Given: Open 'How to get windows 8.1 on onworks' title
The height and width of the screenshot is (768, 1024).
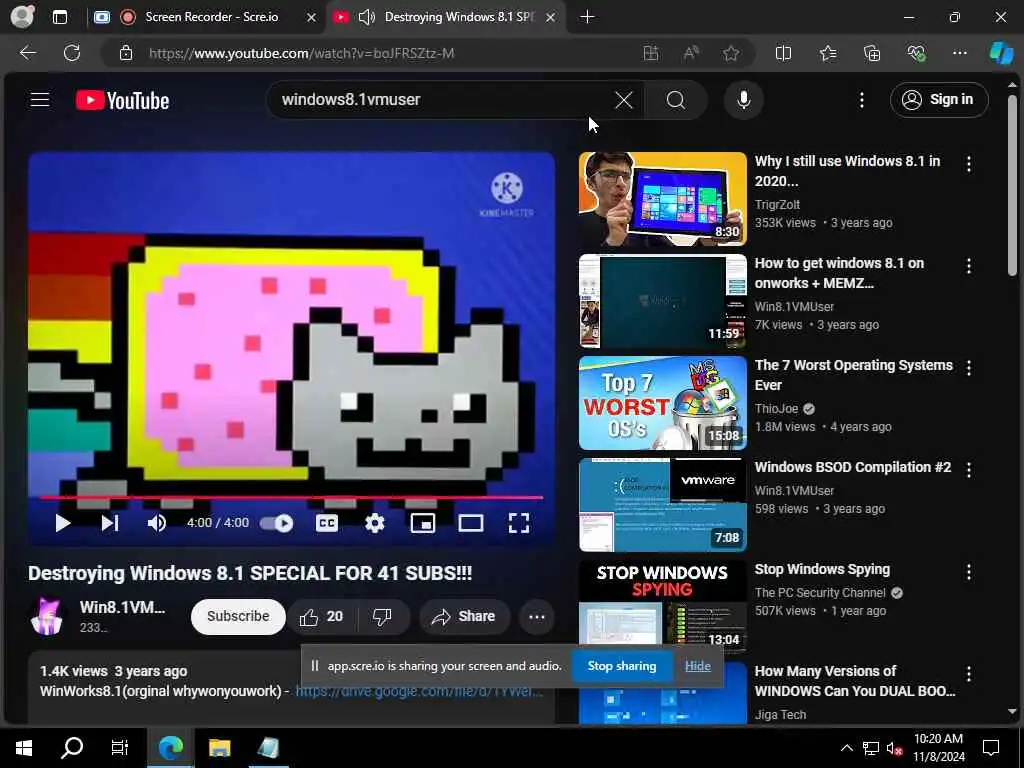Looking at the screenshot, I should [840, 273].
